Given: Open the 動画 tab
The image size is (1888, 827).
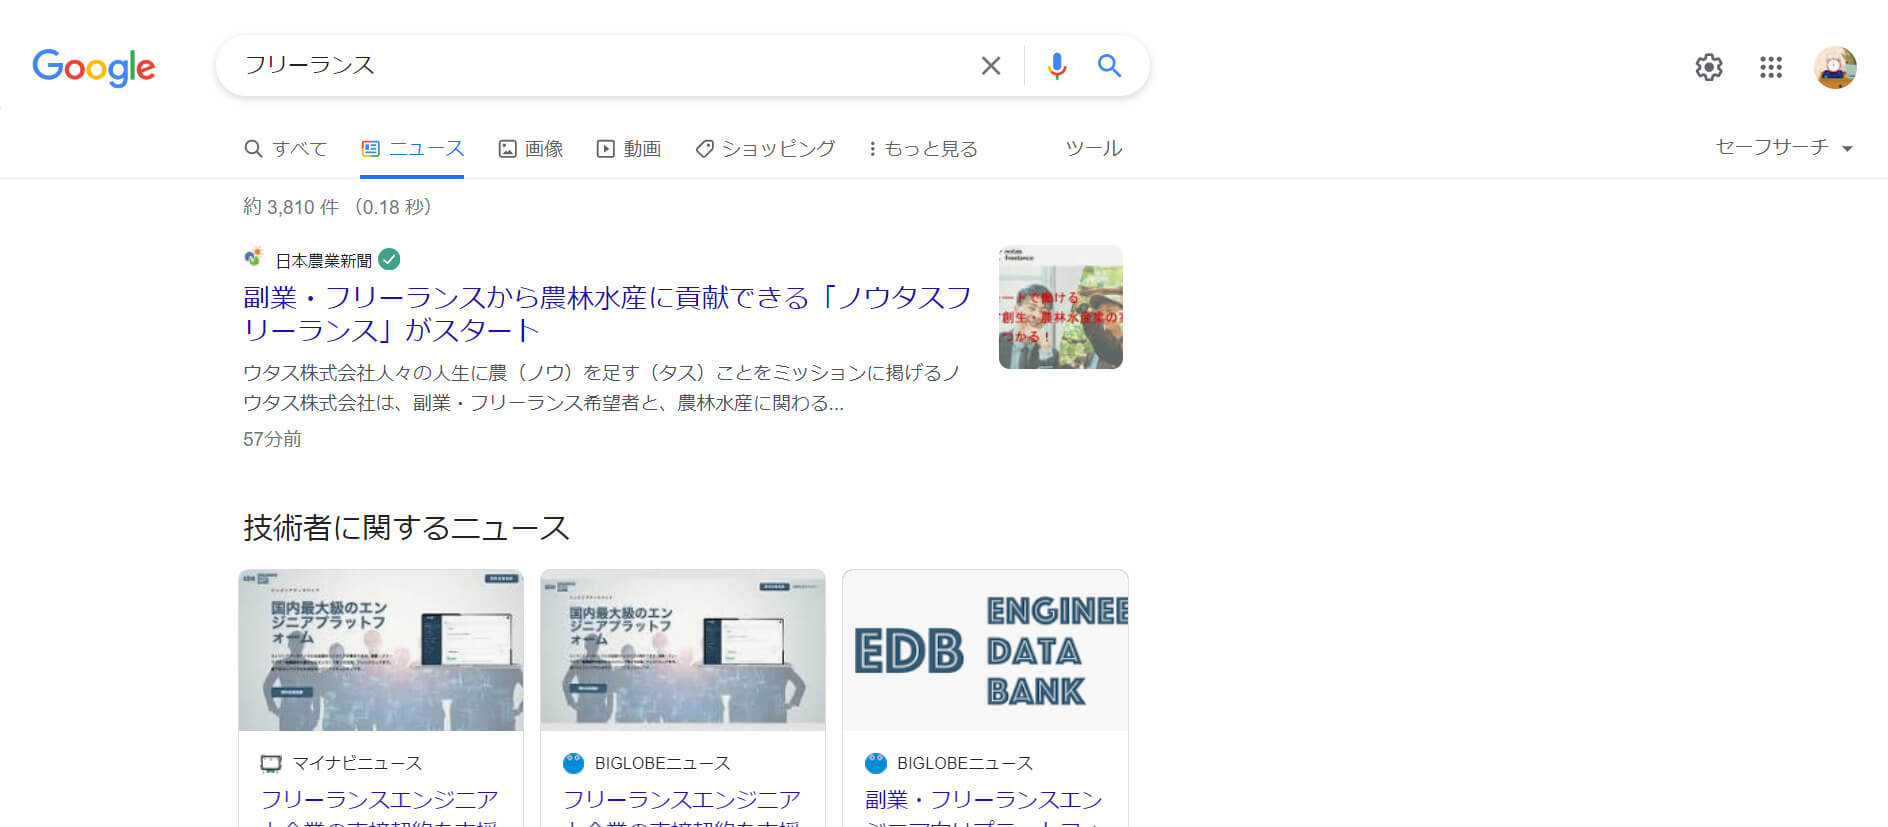Looking at the screenshot, I should coord(629,149).
